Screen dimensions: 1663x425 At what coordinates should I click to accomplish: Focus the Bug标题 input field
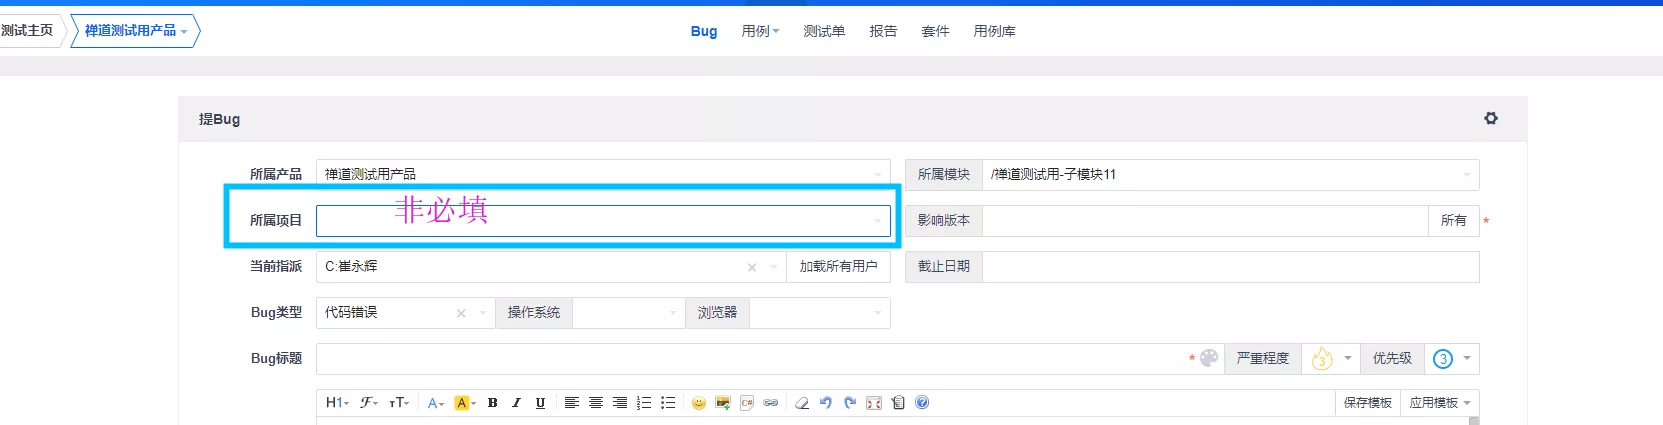click(756, 358)
